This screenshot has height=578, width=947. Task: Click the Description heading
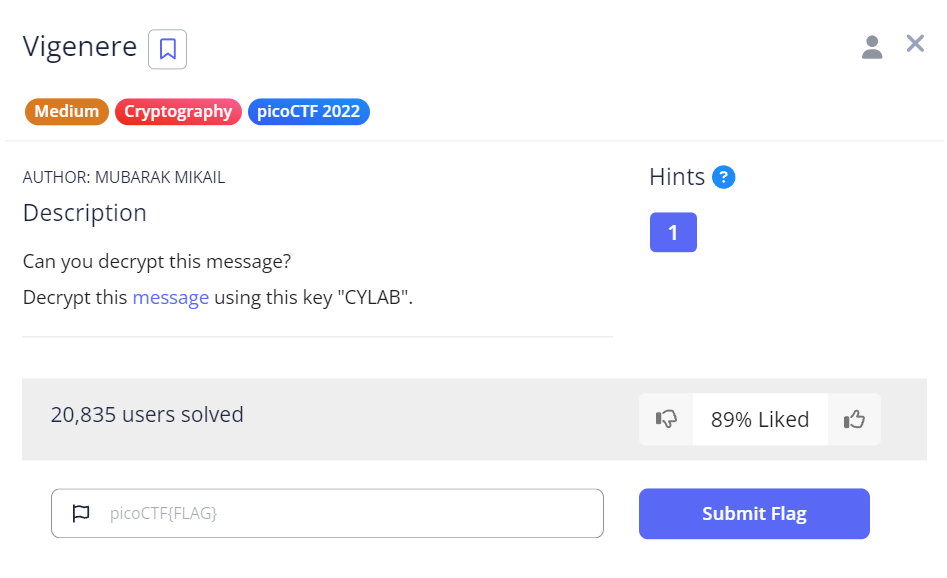[85, 213]
